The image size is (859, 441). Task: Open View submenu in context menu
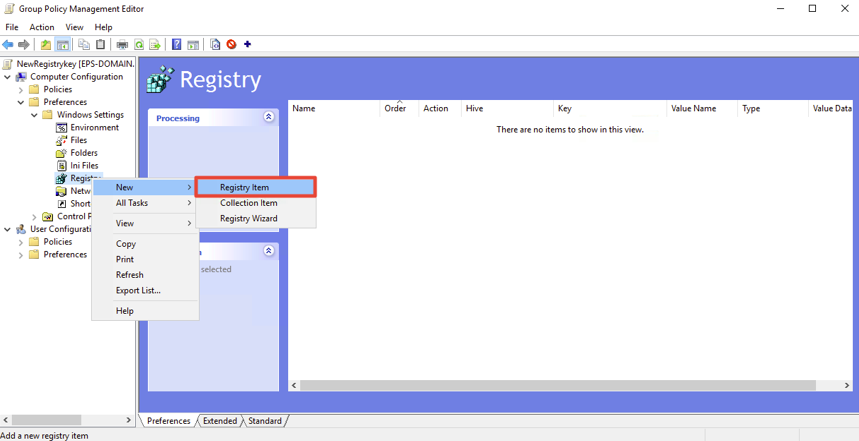(x=145, y=223)
